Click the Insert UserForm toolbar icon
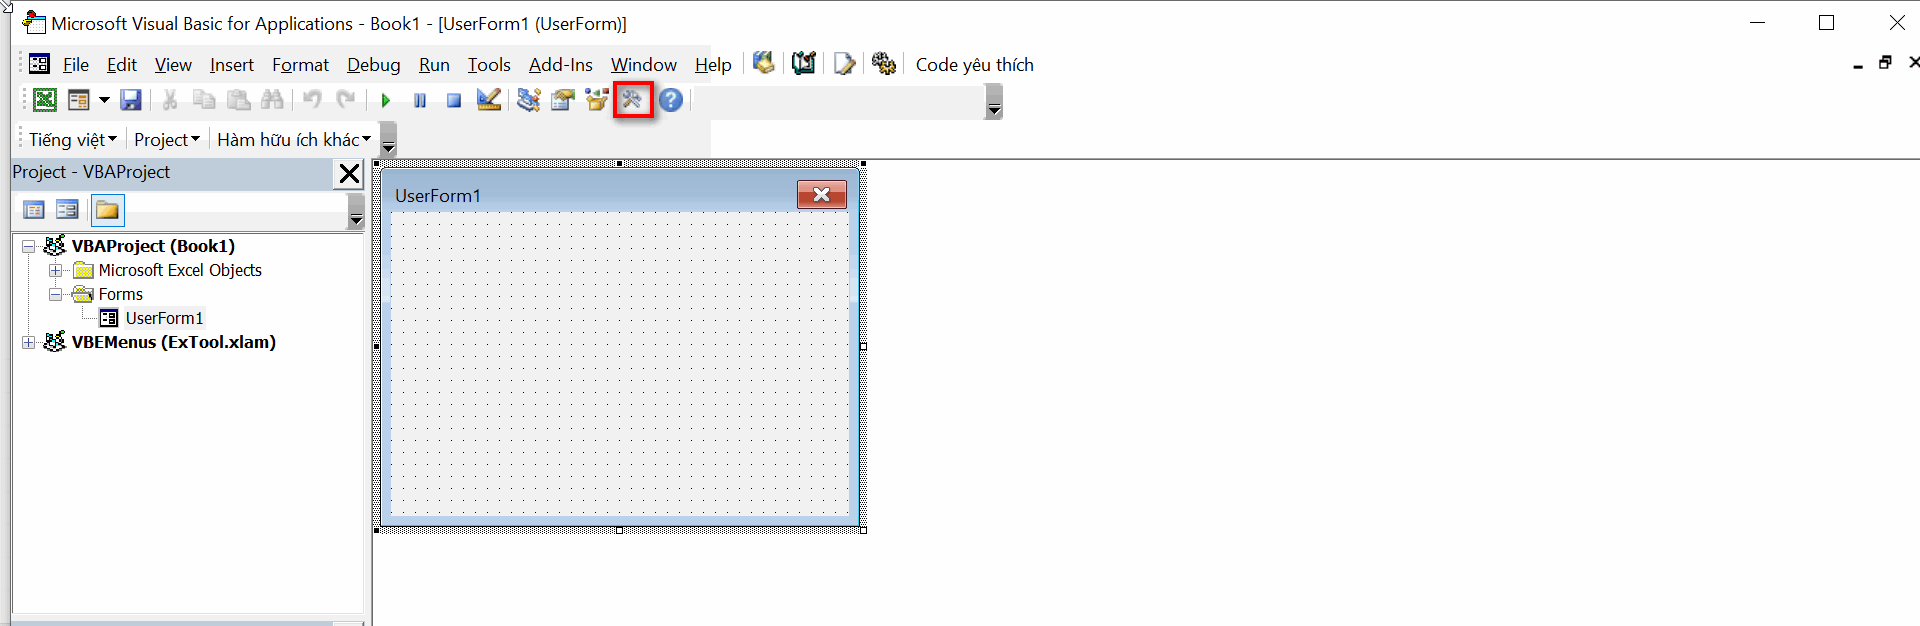 [79, 100]
